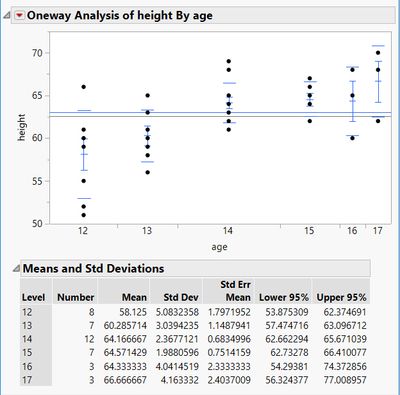Click the age x-axis label
Viewport: 400px width, 395px height.
click(219, 247)
